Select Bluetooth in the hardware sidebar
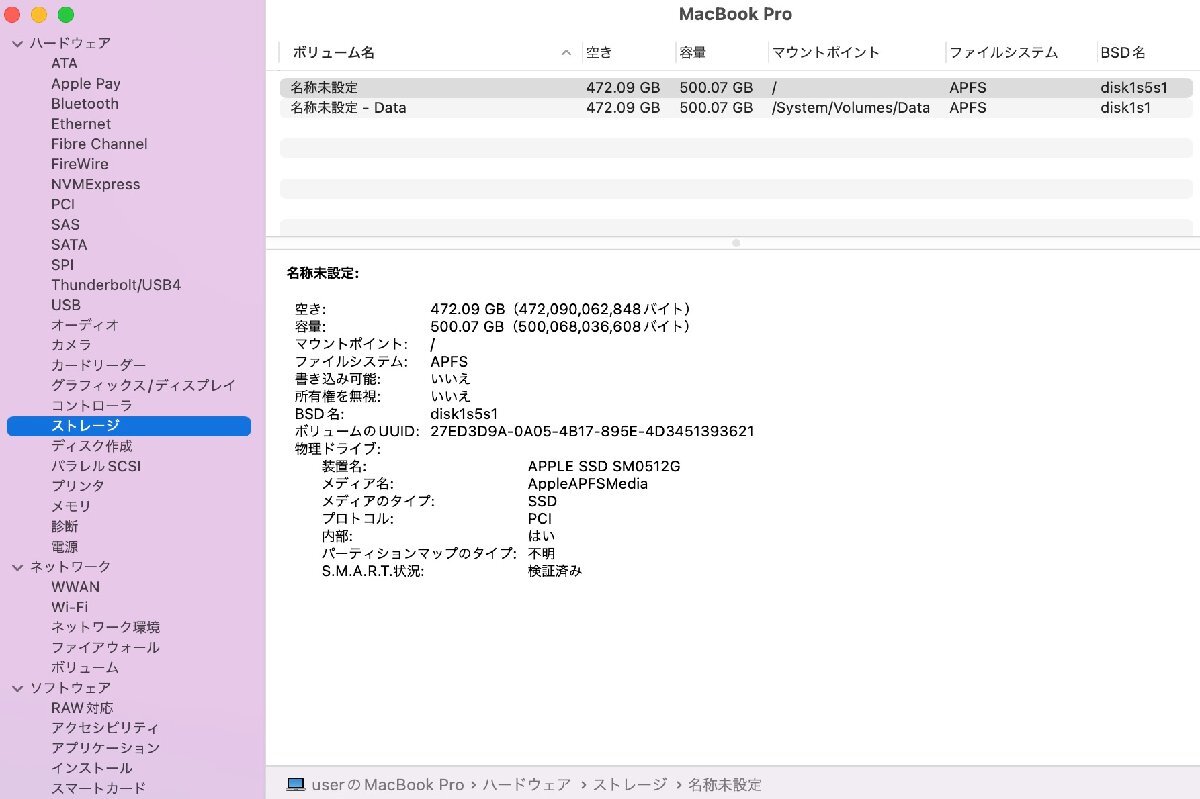The height and width of the screenshot is (799, 1200). click(84, 103)
